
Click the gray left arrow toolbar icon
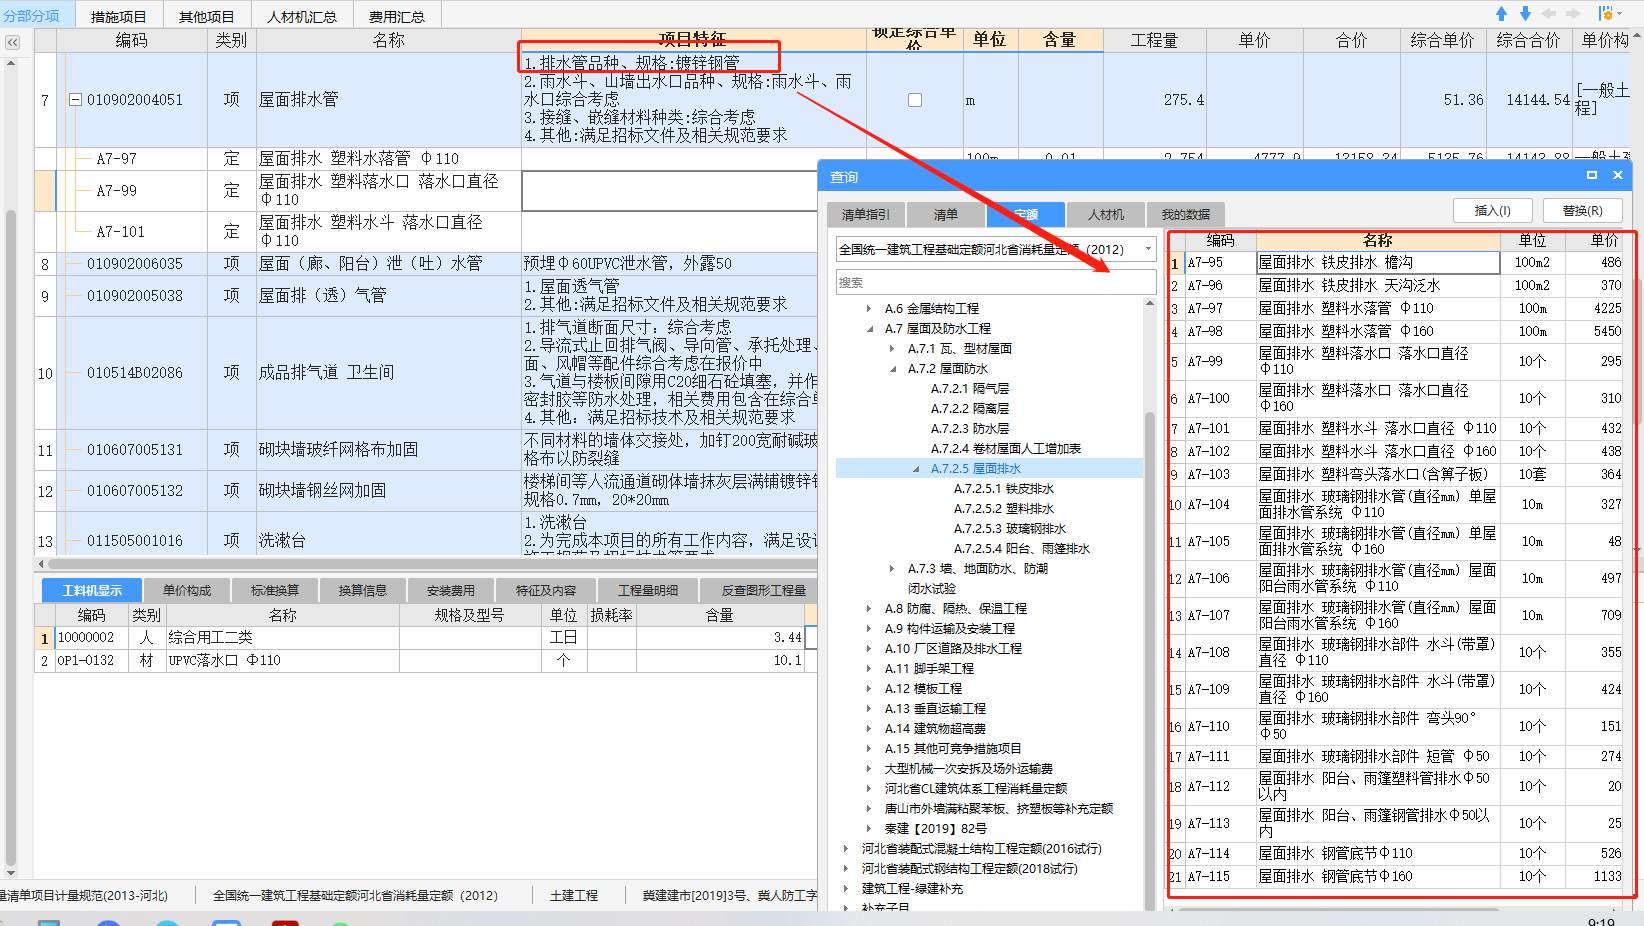click(x=1549, y=14)
